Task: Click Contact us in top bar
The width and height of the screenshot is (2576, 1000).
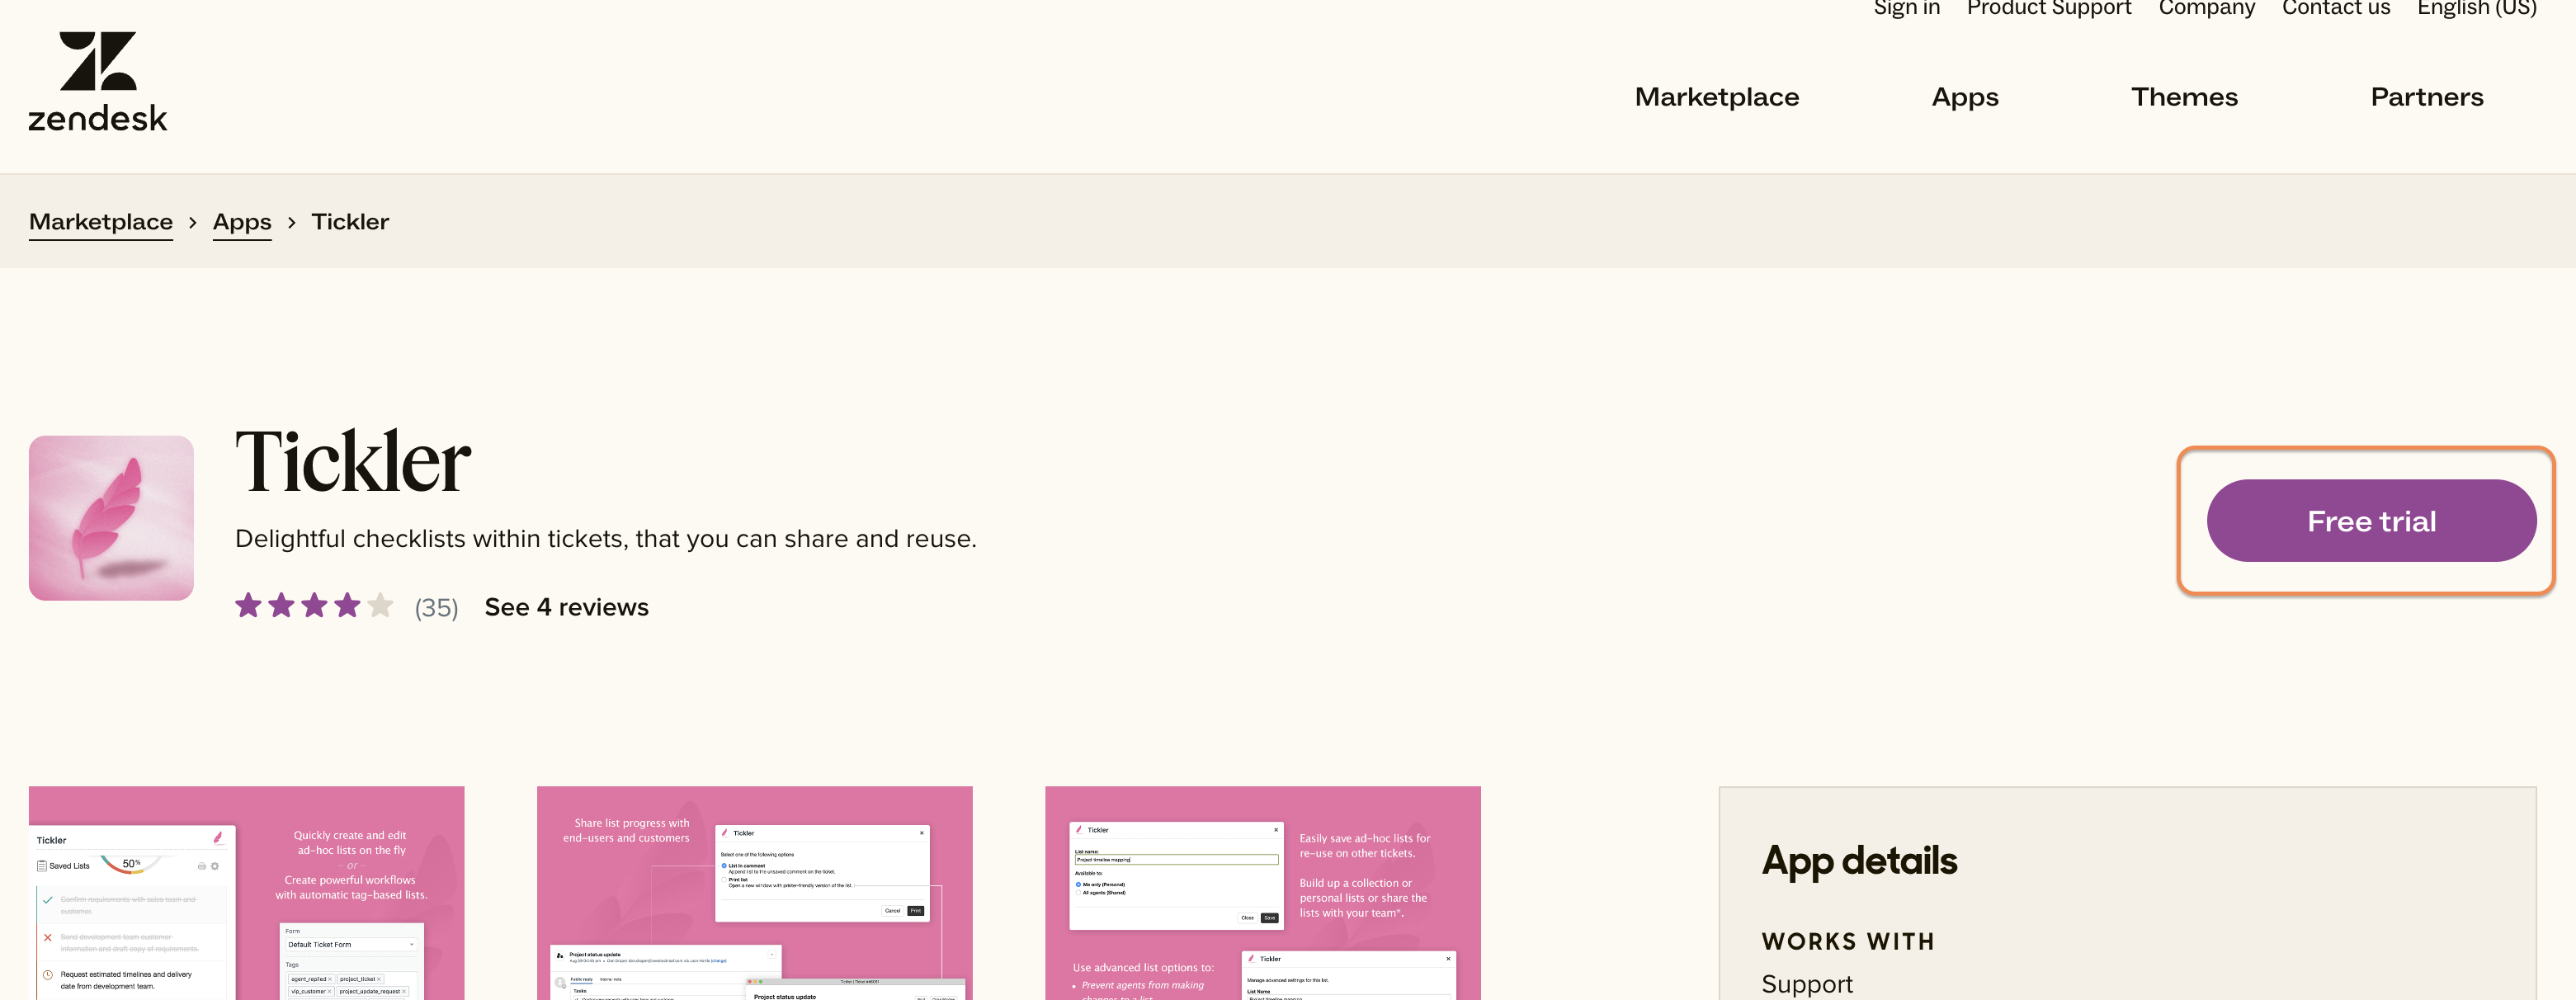Action: (x=2336, y=9)
